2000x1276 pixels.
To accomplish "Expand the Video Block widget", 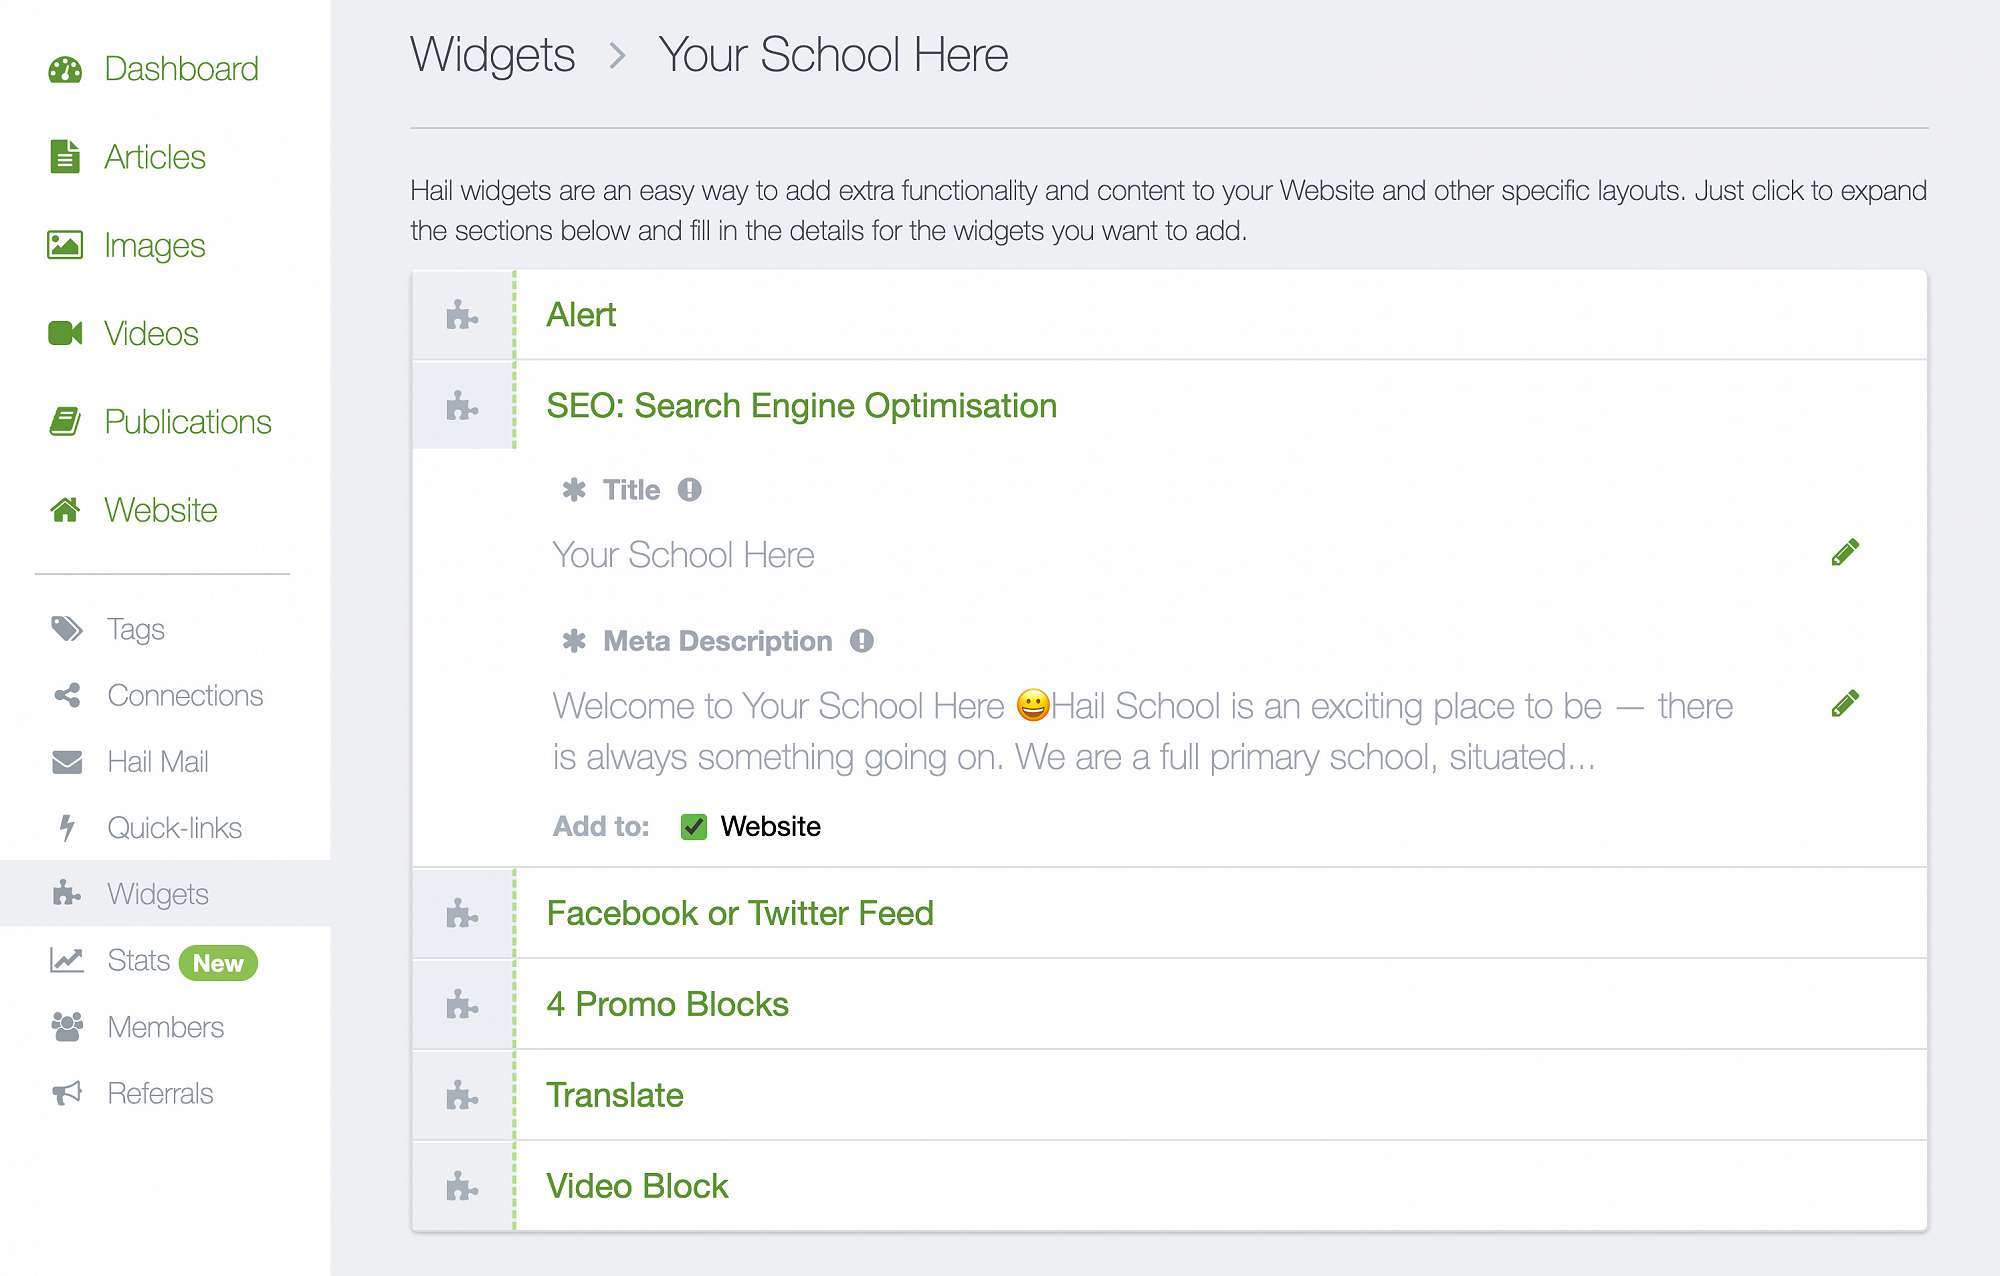I will [x=637, y=1186].
